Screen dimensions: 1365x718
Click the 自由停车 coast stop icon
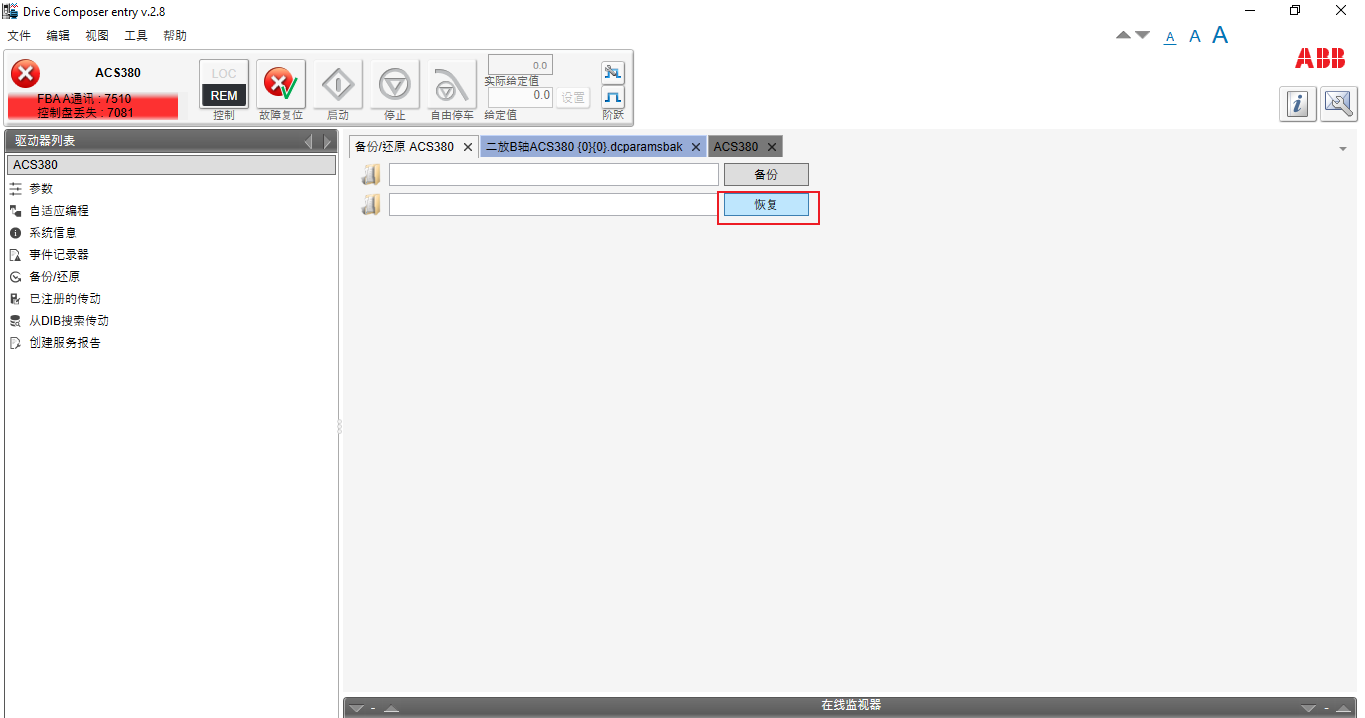[452, 83]
